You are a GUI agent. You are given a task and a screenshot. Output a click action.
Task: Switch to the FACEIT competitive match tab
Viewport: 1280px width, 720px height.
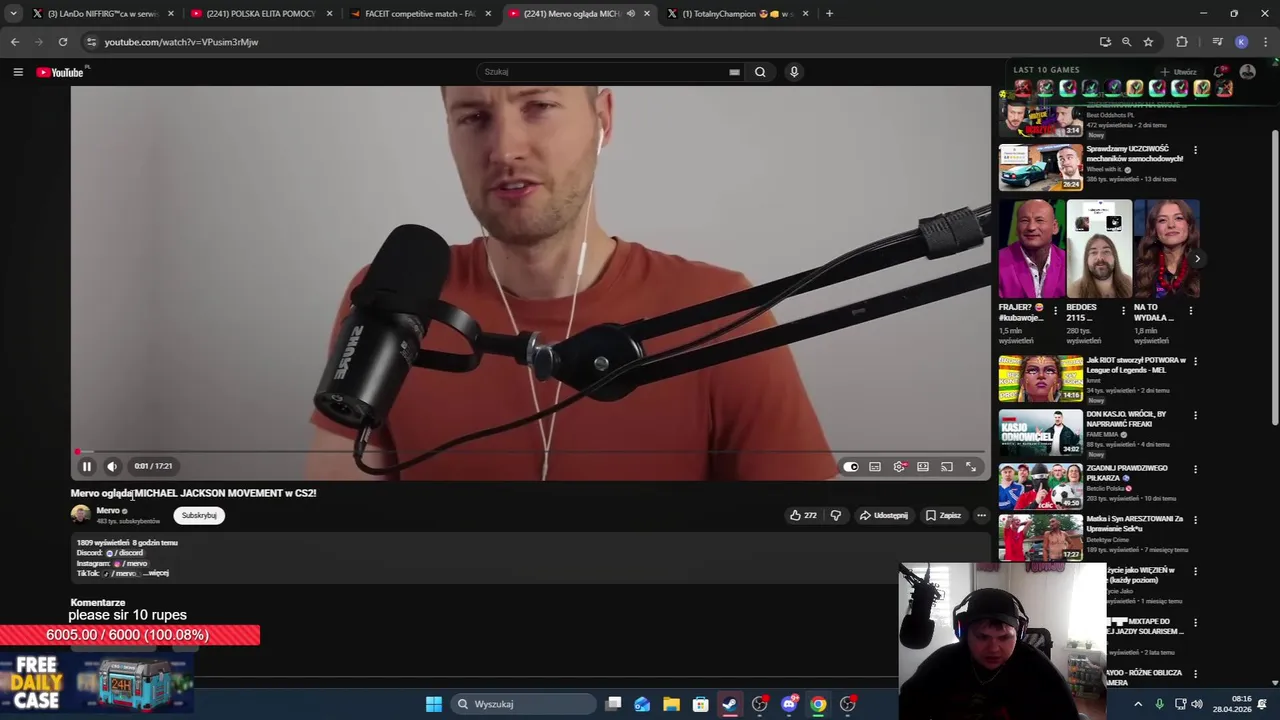click(x=420, y=14)
